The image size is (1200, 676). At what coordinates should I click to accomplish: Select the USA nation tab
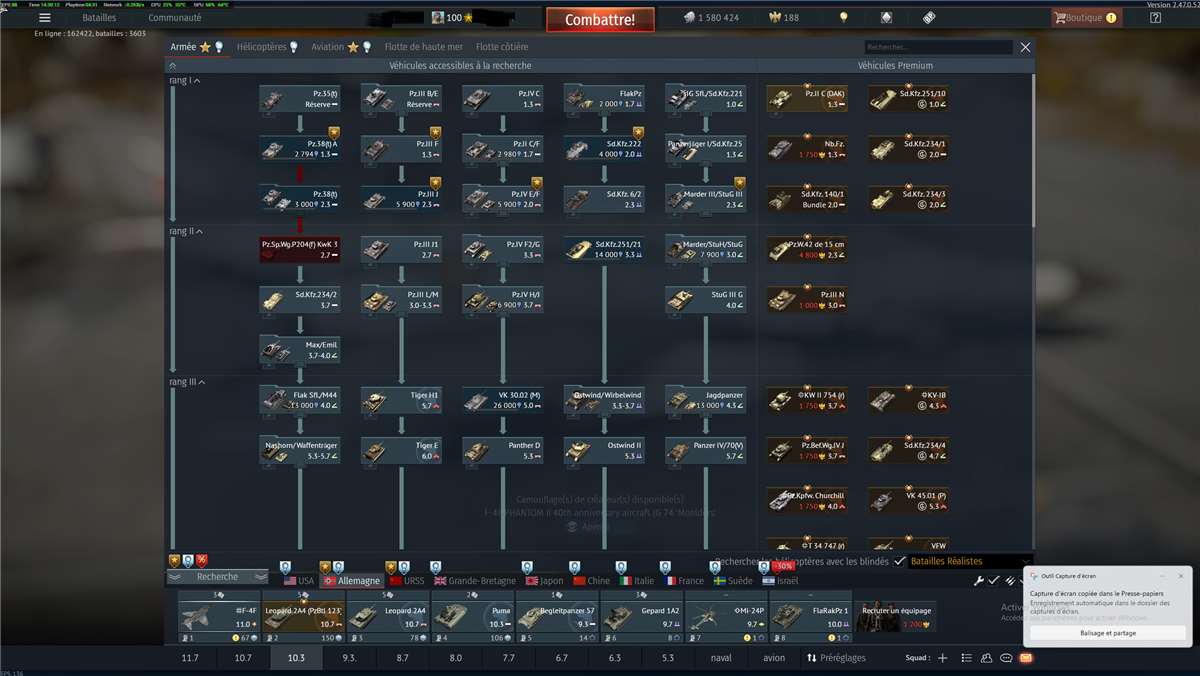pyautogui.click(x=298, y=581)
